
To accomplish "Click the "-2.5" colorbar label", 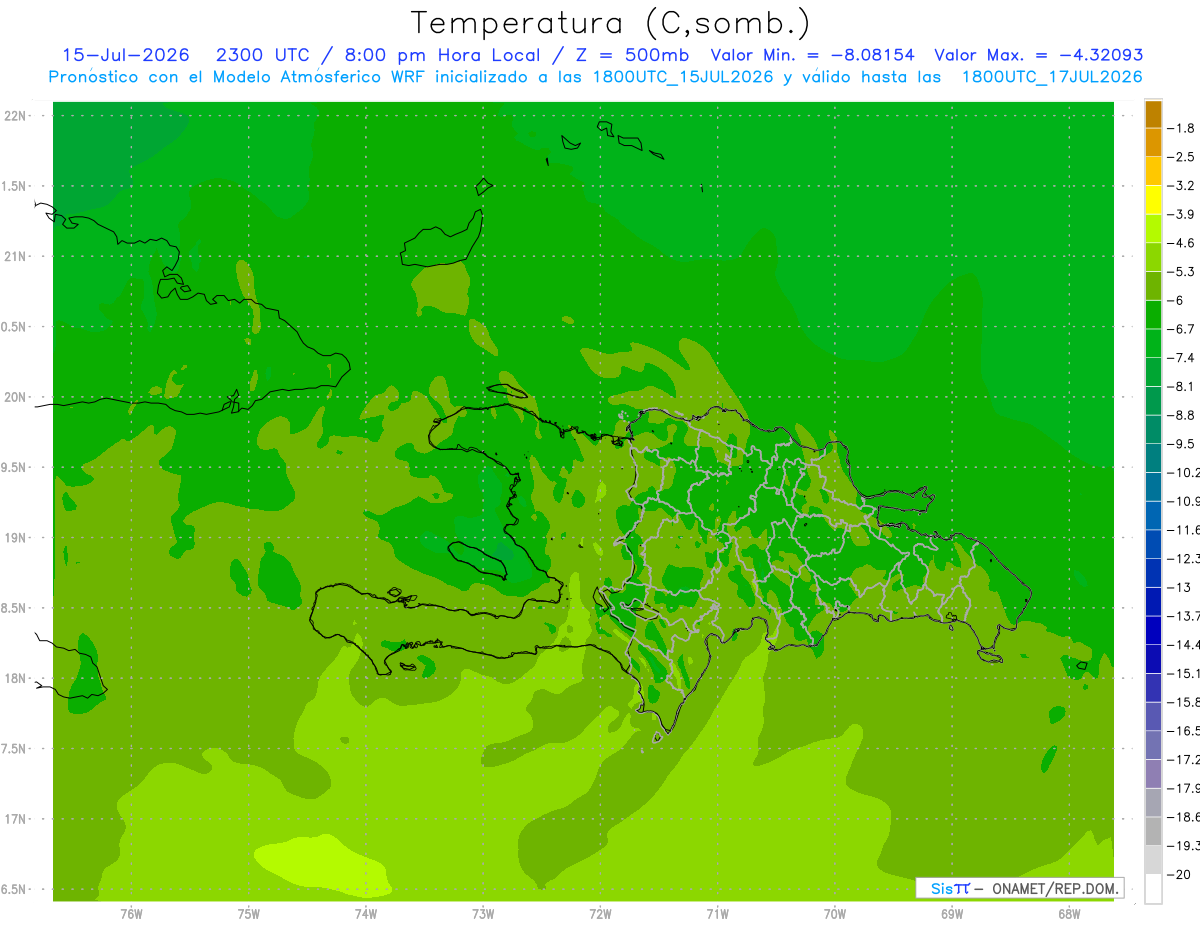I will point(1182,157).
